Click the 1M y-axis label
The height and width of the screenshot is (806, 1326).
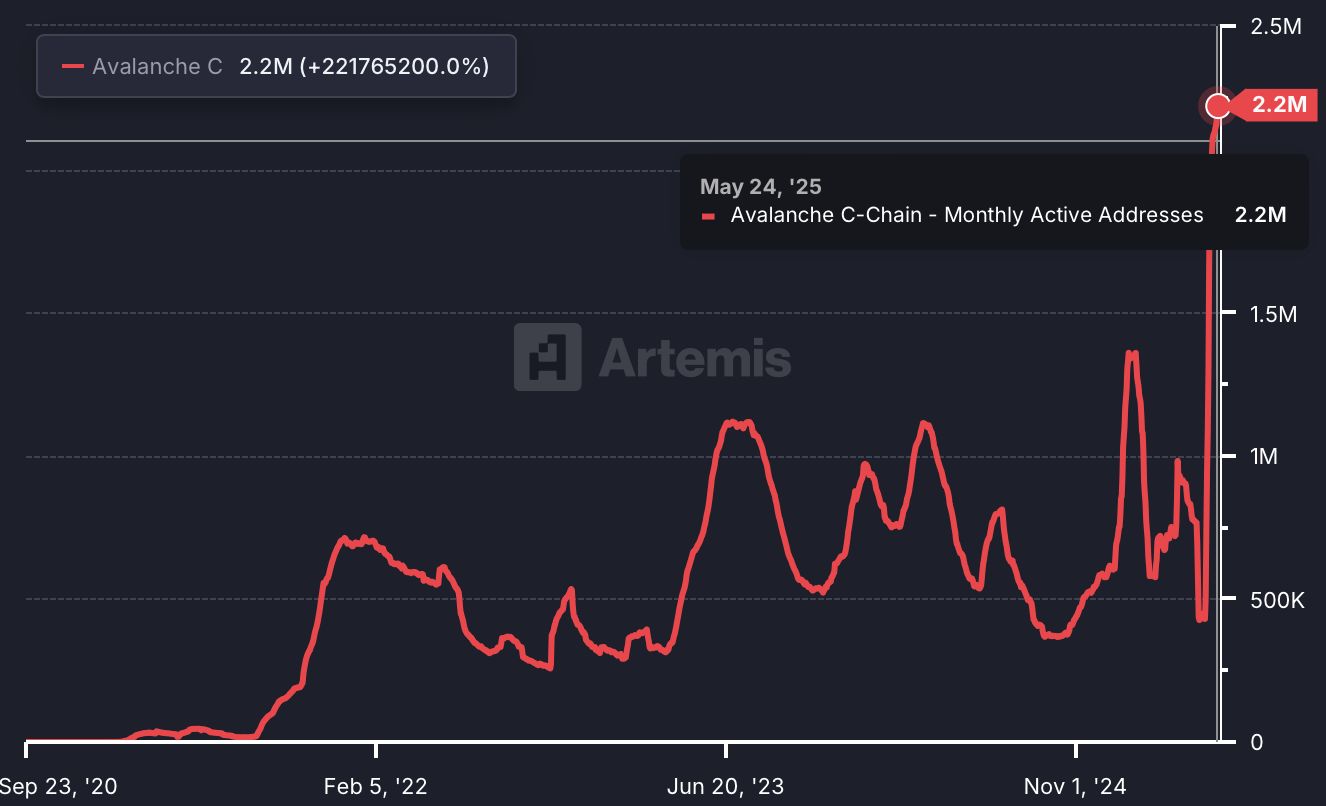click(1263, 457)
